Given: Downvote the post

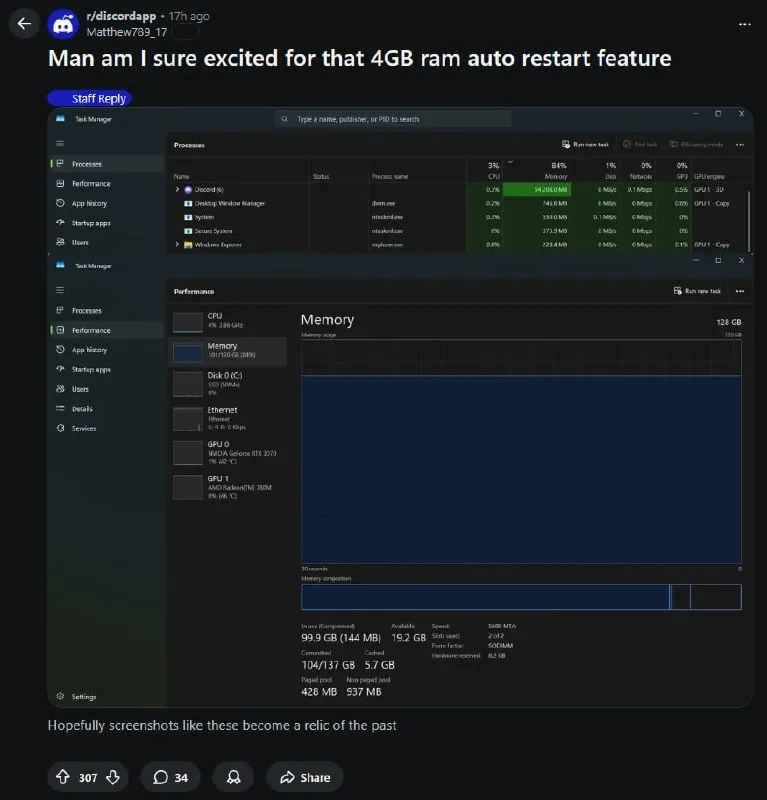Looking at the screenshot, I should pyautogui.click(x=113, y=777).
